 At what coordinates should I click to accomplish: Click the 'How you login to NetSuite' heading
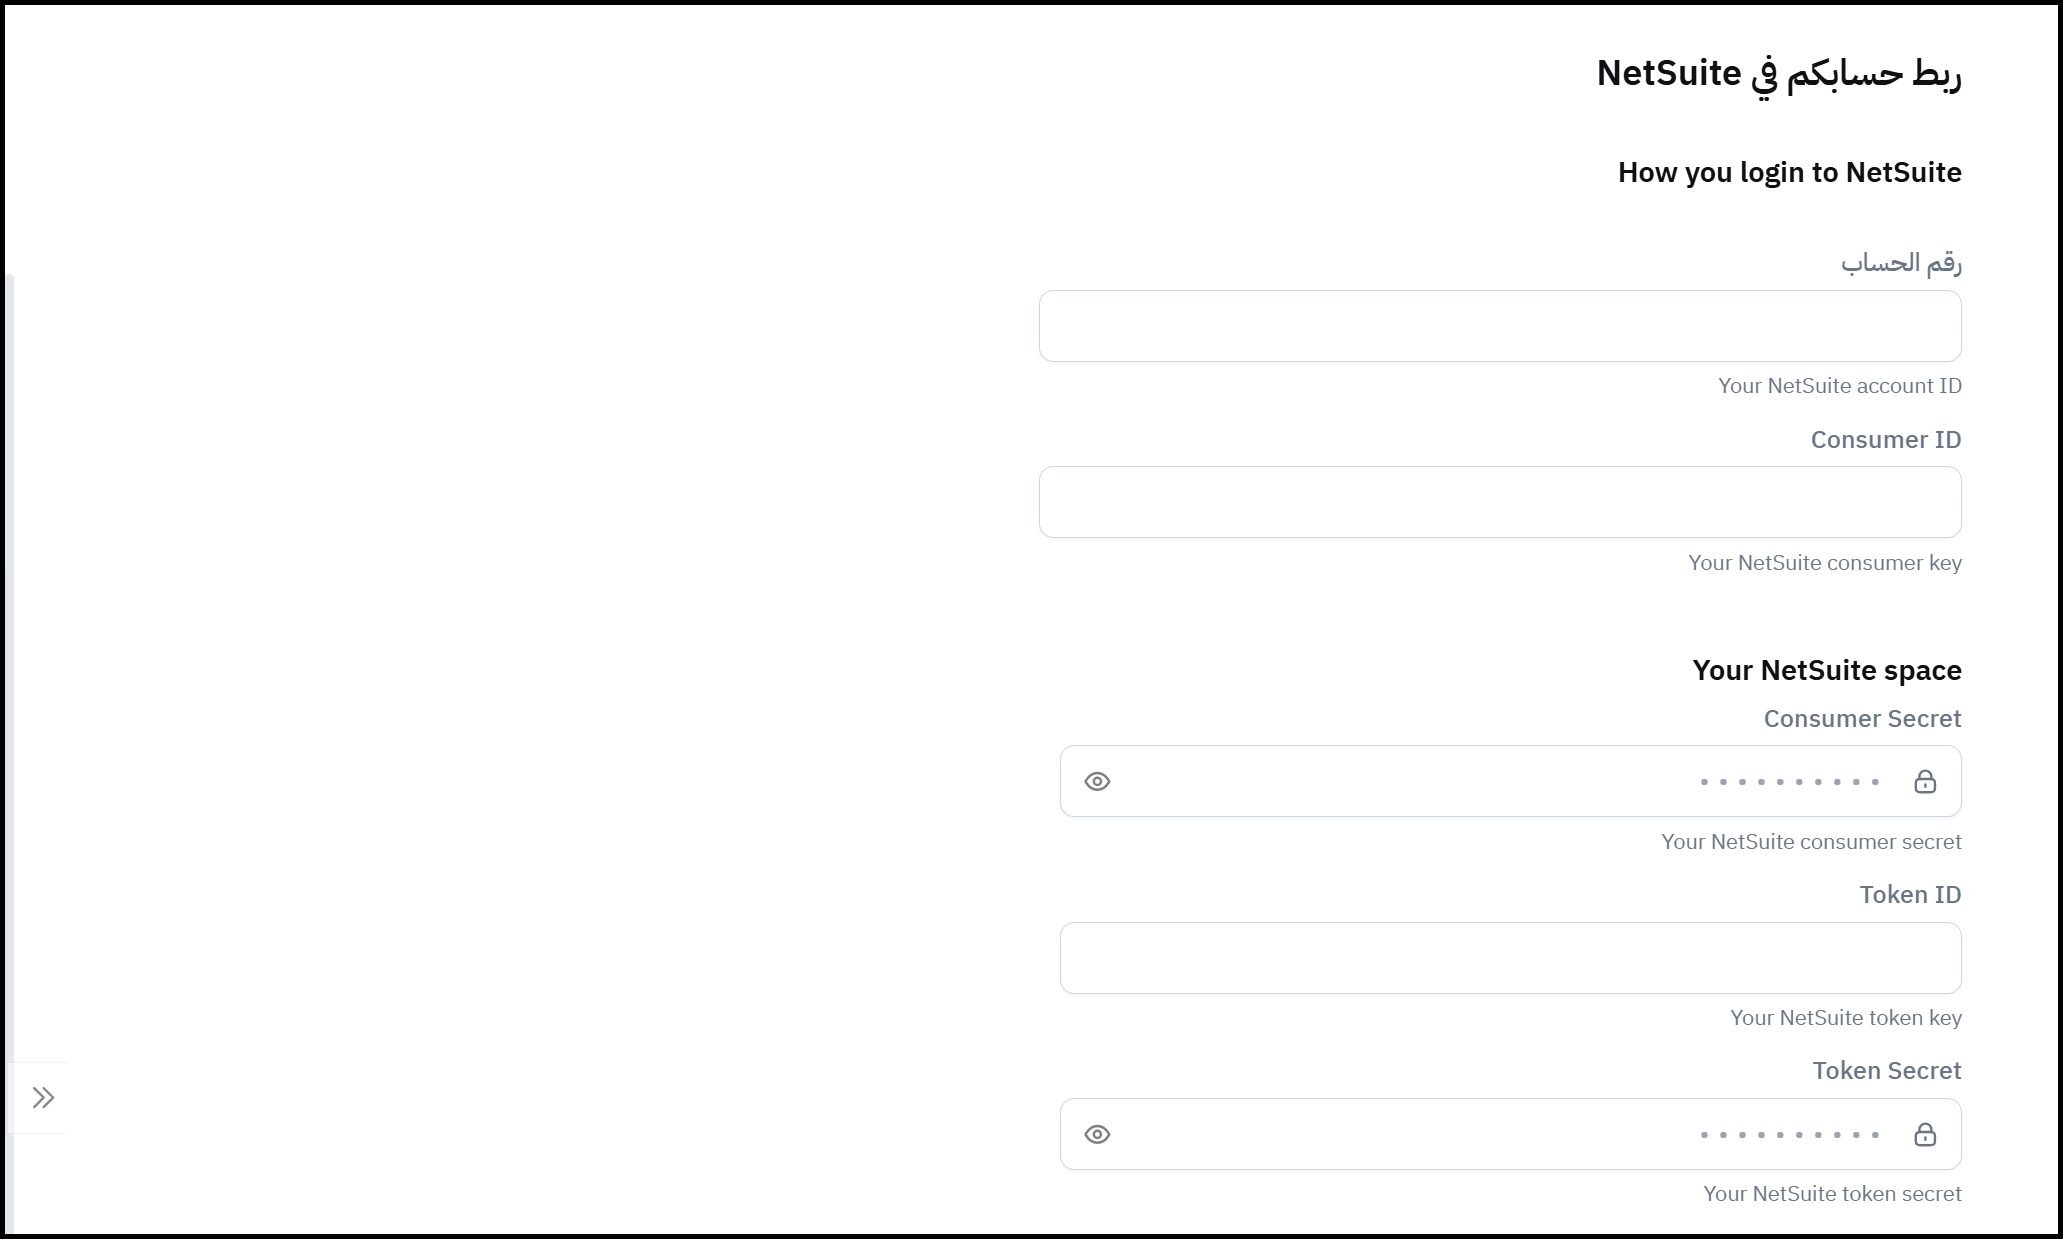tap(1789, 172)
